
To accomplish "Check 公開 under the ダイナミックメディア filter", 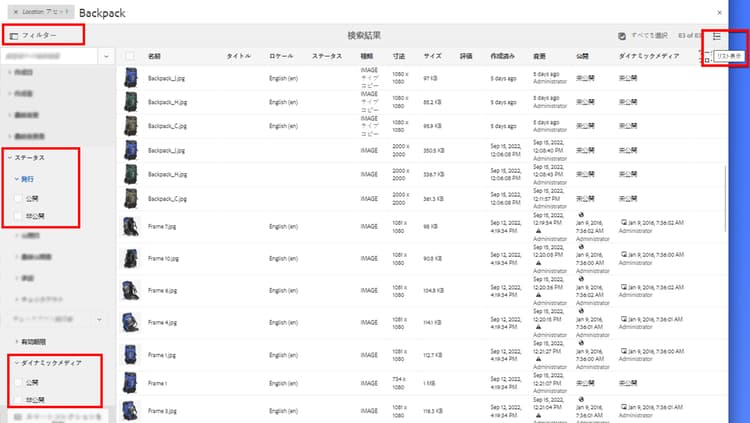I will point(18,382).
